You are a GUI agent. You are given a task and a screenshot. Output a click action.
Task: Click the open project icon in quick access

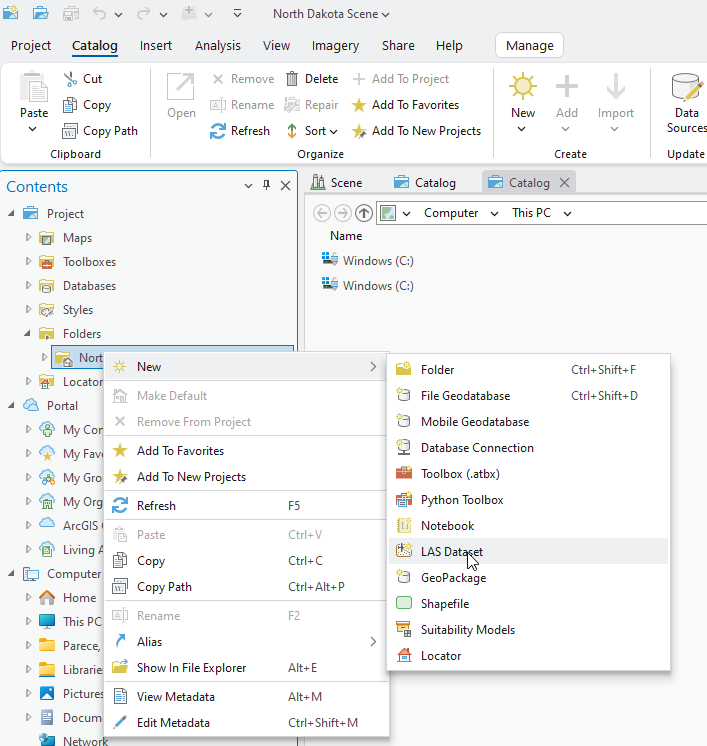coord(40,13)
